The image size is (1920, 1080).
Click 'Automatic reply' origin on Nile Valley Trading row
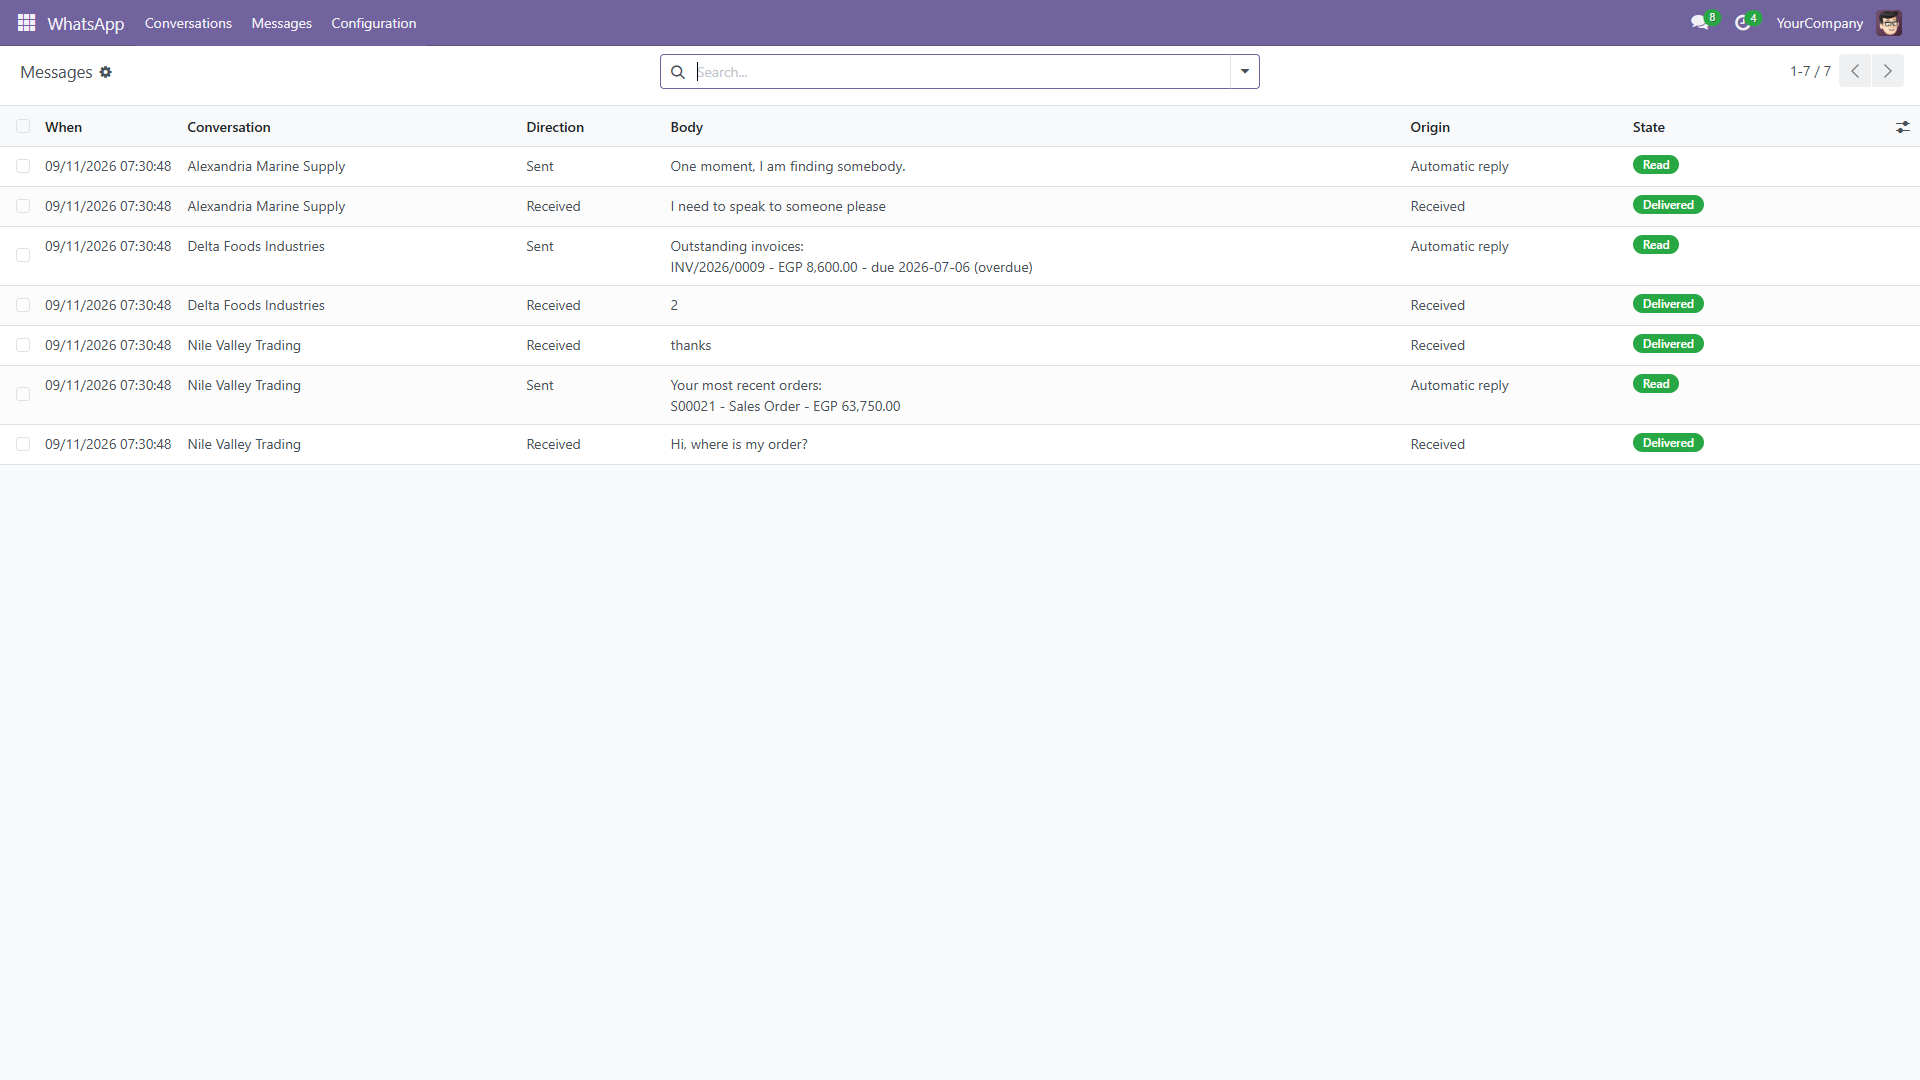point(1459,385)
